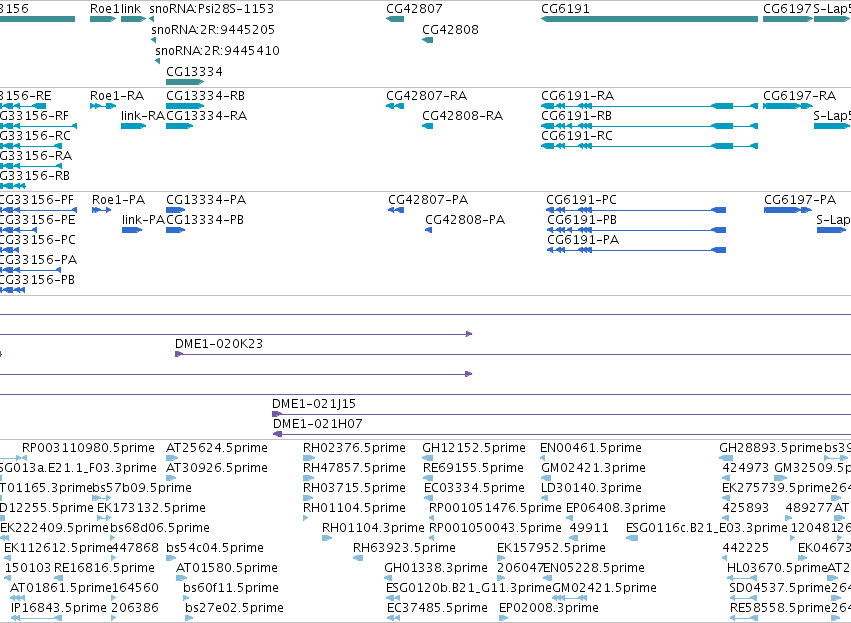
Task: Select the link-RA transcript
Action: pyautogui.click(x=134, y=126)
